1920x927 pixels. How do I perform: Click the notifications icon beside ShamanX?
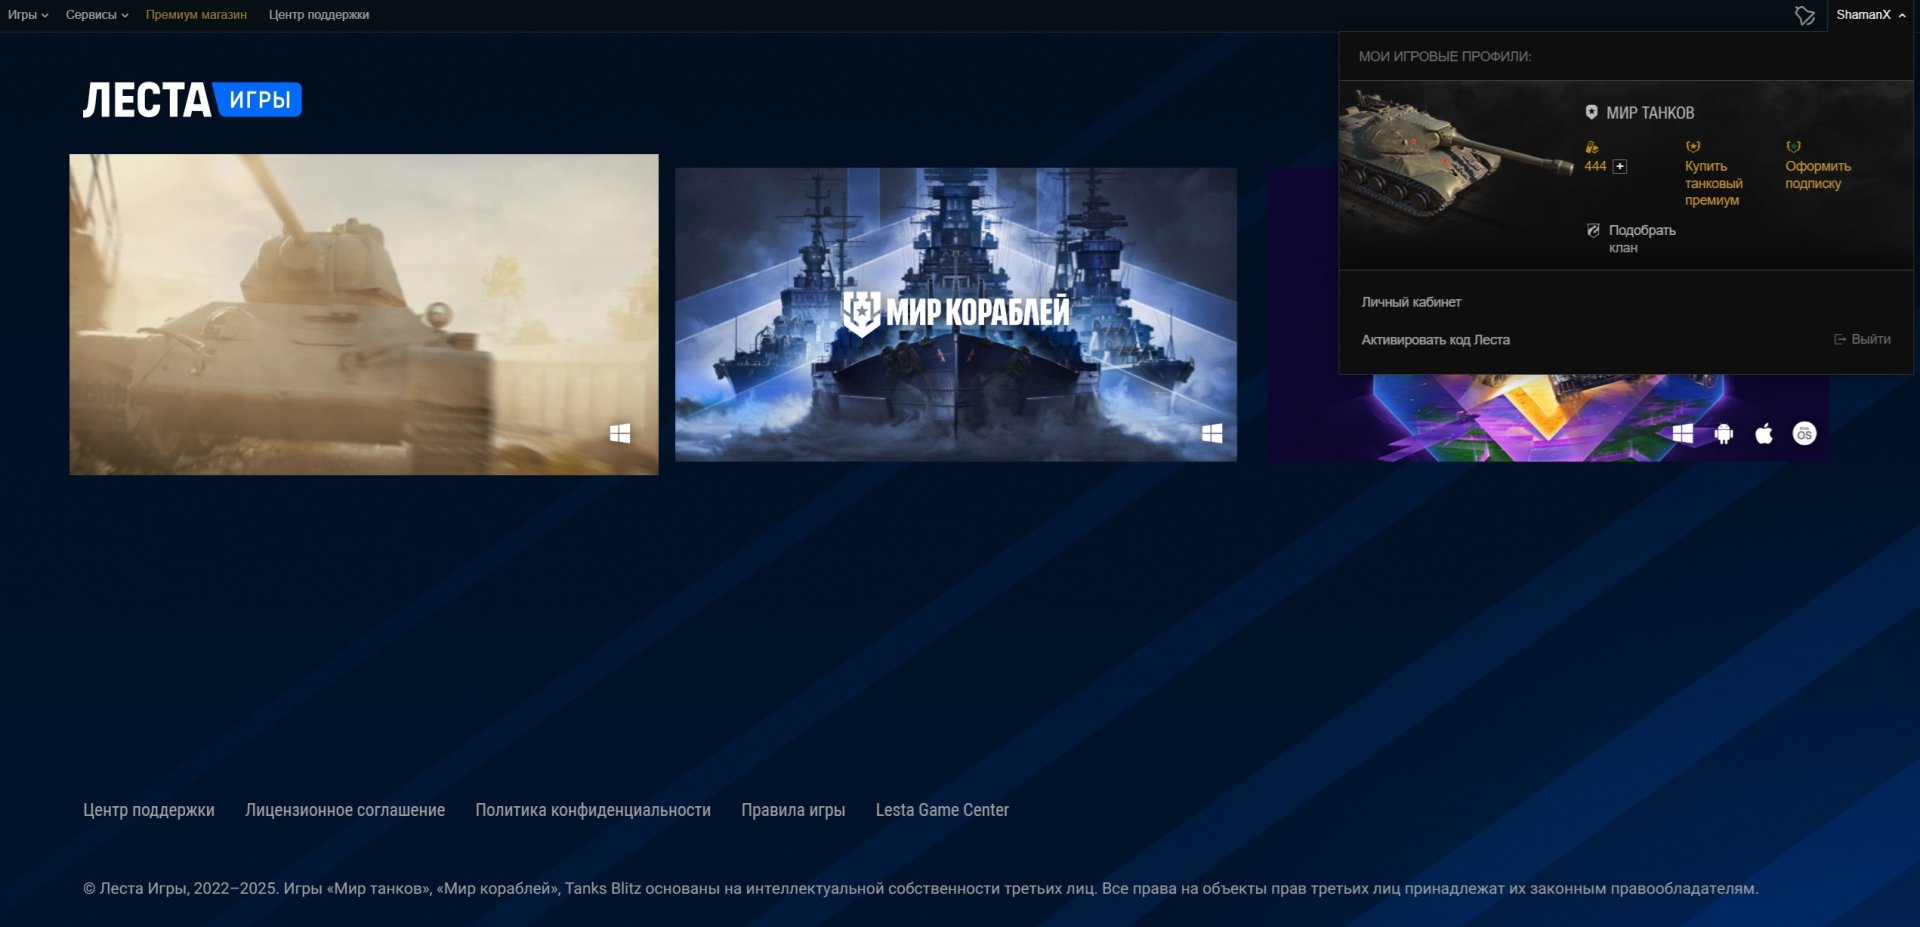point(1804,15)
